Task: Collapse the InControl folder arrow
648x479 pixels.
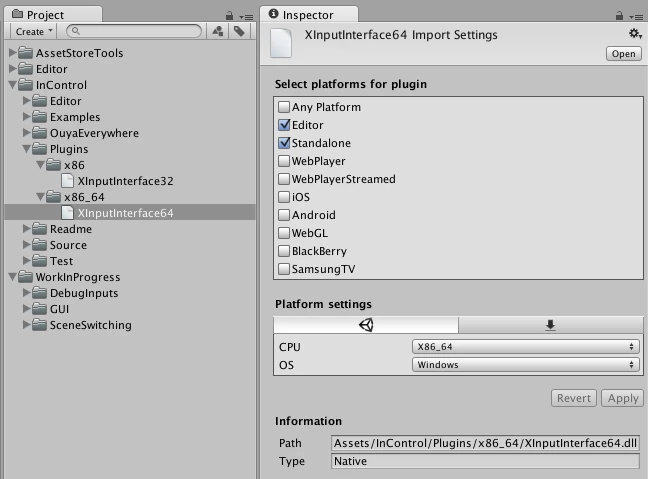Action: click(12, 85)
